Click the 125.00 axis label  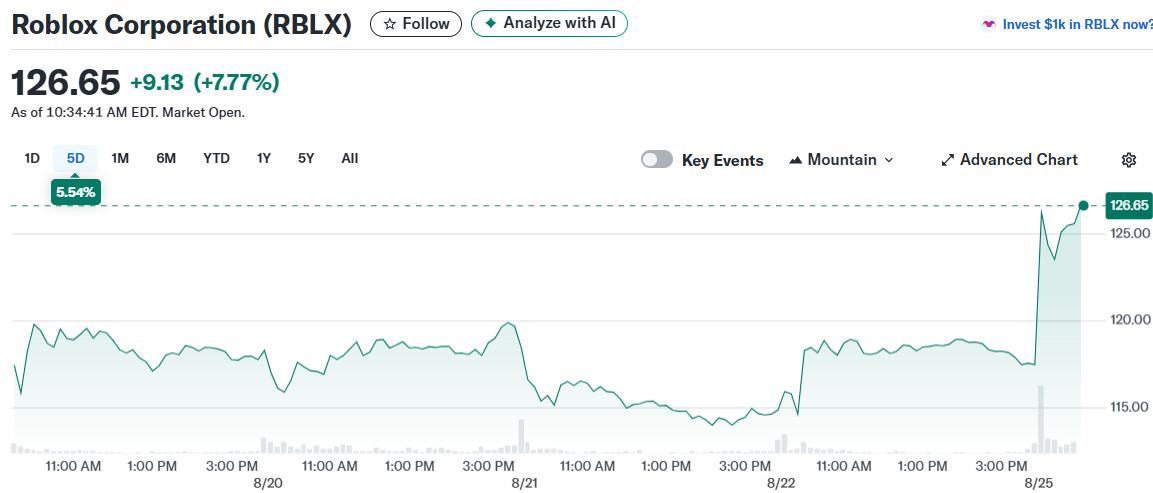(1129, 234)
